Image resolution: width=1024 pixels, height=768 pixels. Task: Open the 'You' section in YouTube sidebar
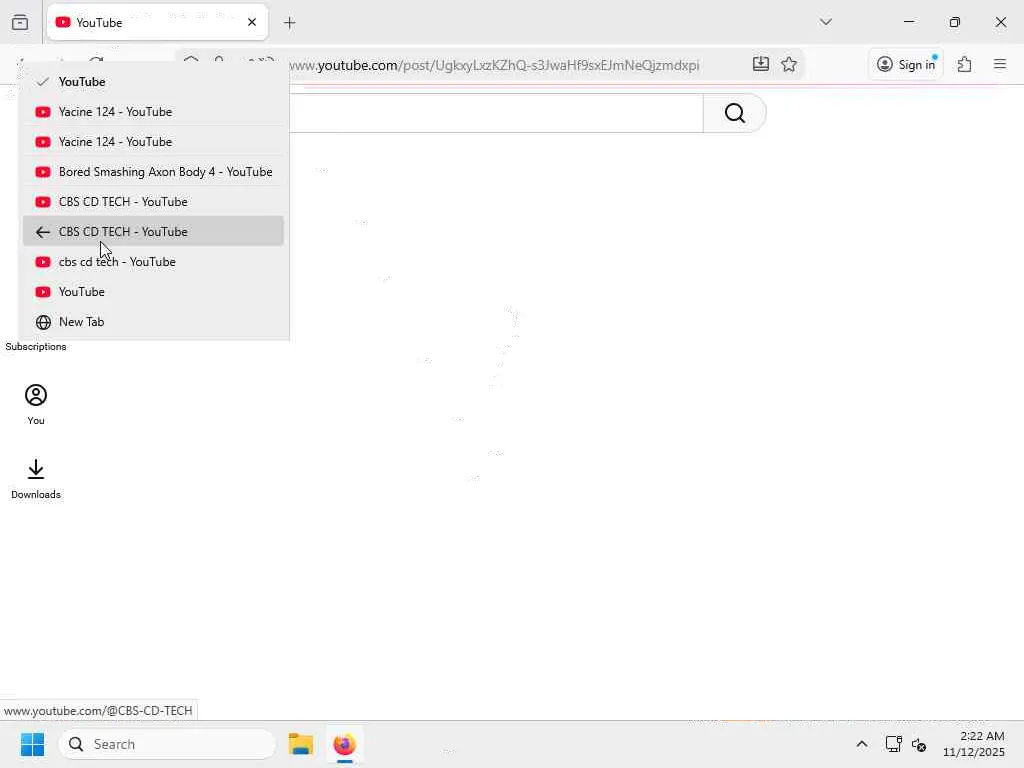point(36,405)
